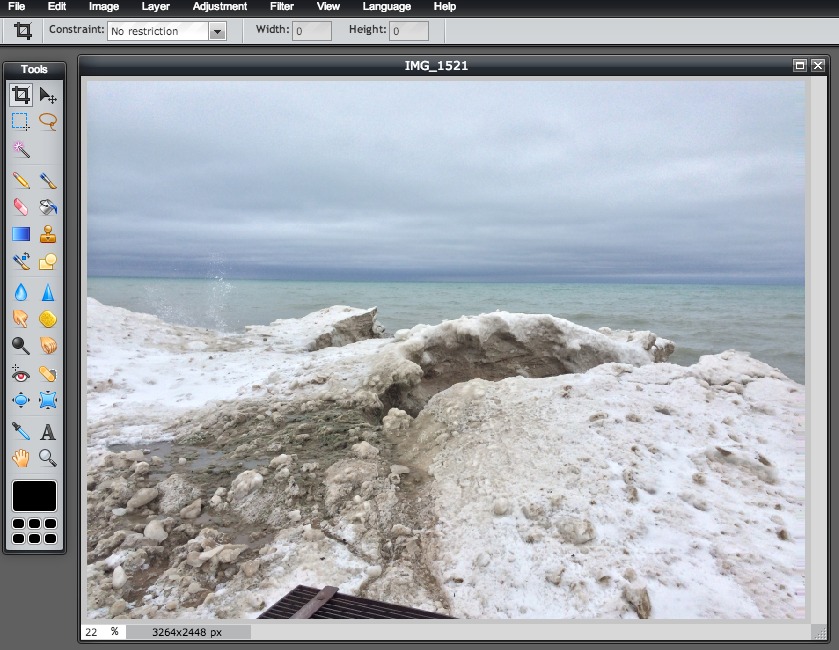This screenshot has width=839, height=650.
Task: Select the Zoom magnifier tool
Action: point(48,458)
